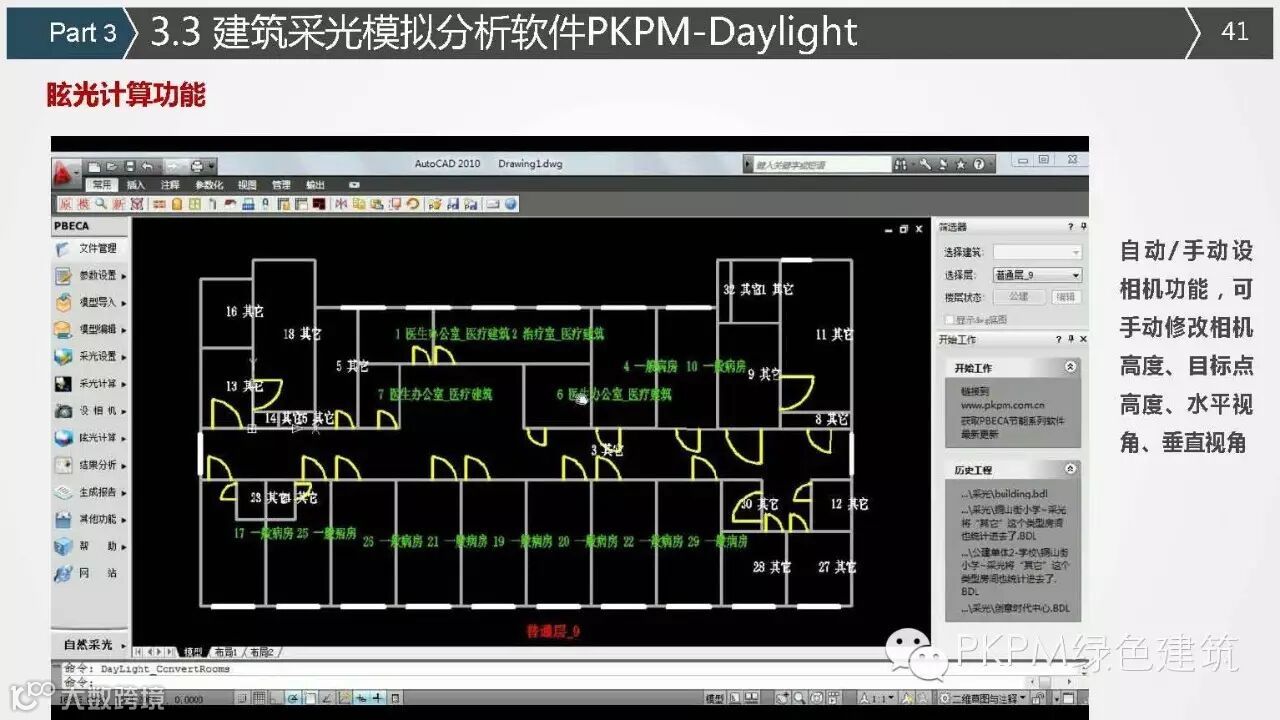Click the 结果分析 icon in sidebar
1280x720 pixels.
pos(63,464)
